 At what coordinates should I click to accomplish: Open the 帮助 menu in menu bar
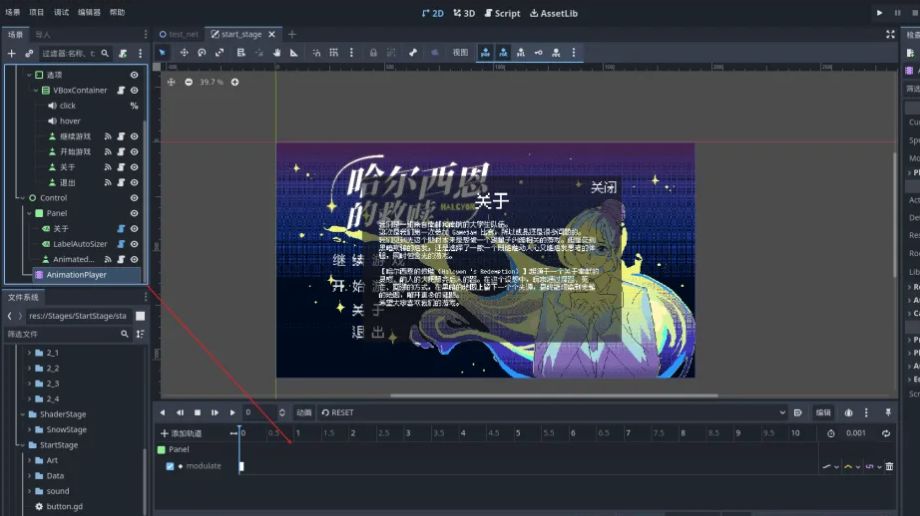coord(117,12)
